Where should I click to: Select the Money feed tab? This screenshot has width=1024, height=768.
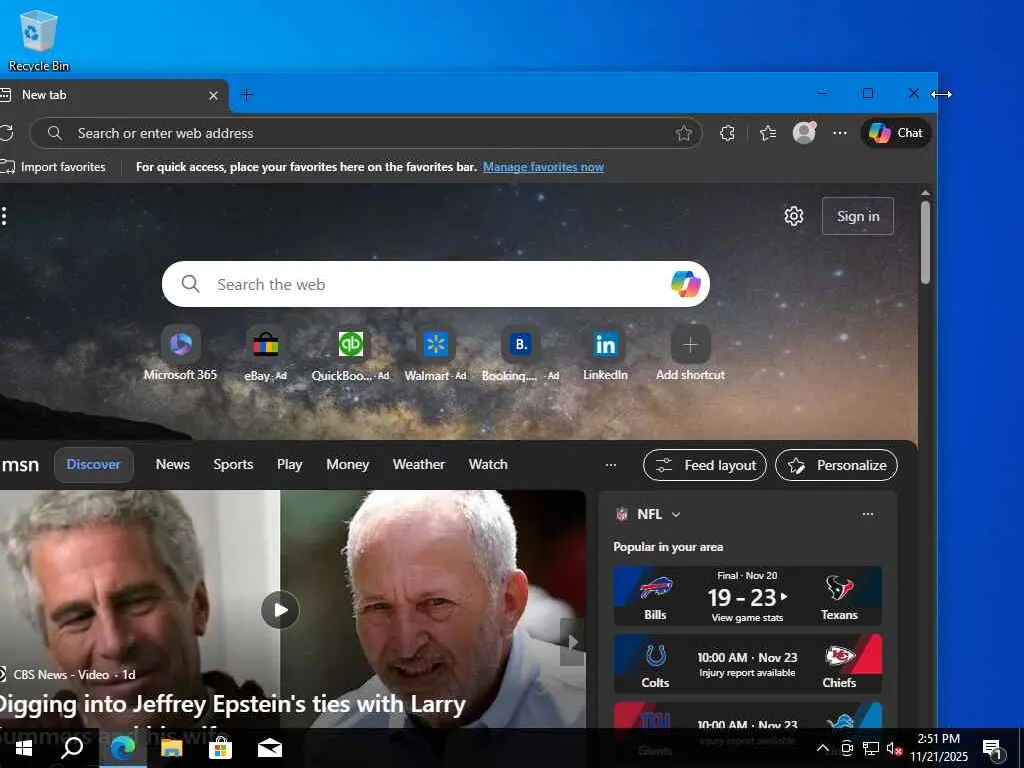click(347, 465)
